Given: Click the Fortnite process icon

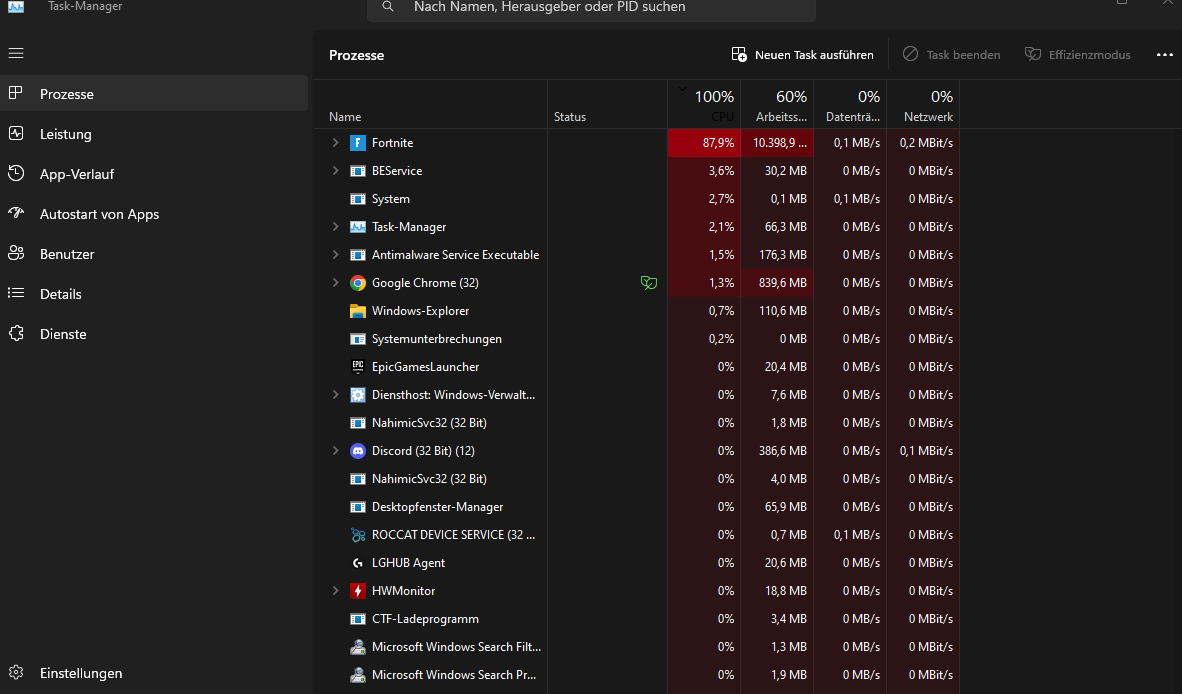Looking at the screenshot, I should (358, 142).
